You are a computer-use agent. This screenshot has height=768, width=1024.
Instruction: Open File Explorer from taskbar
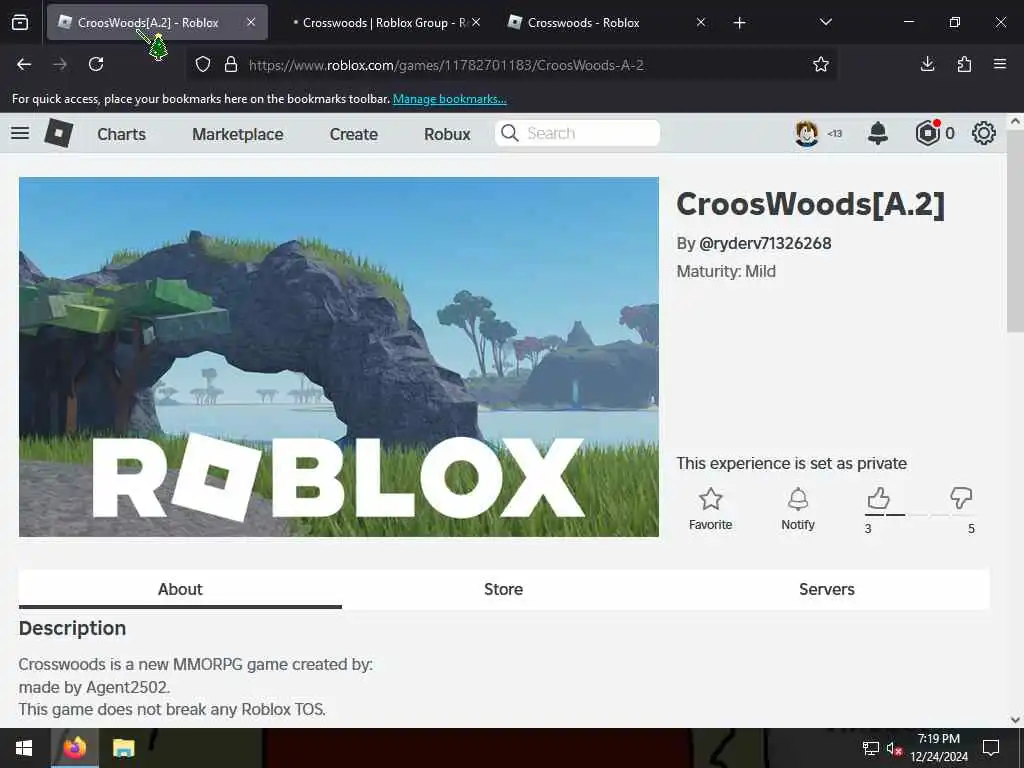tap(123, 748)
